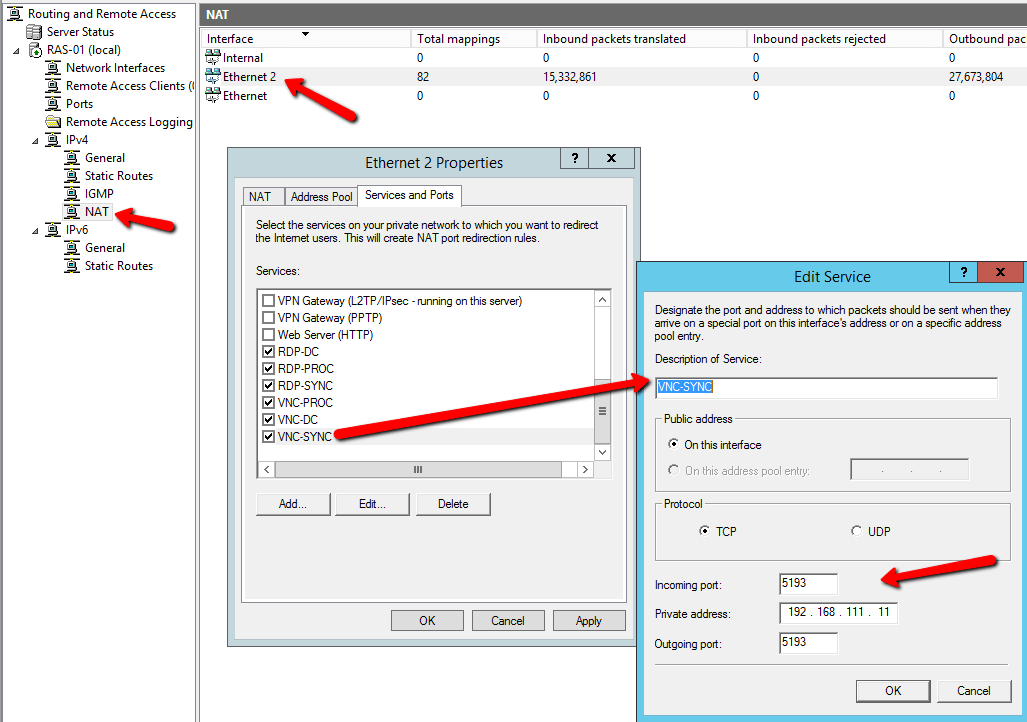Collapse the RAS-01 (local) server node
Viewport: 1027px width, 722px height.
[17, 50]
